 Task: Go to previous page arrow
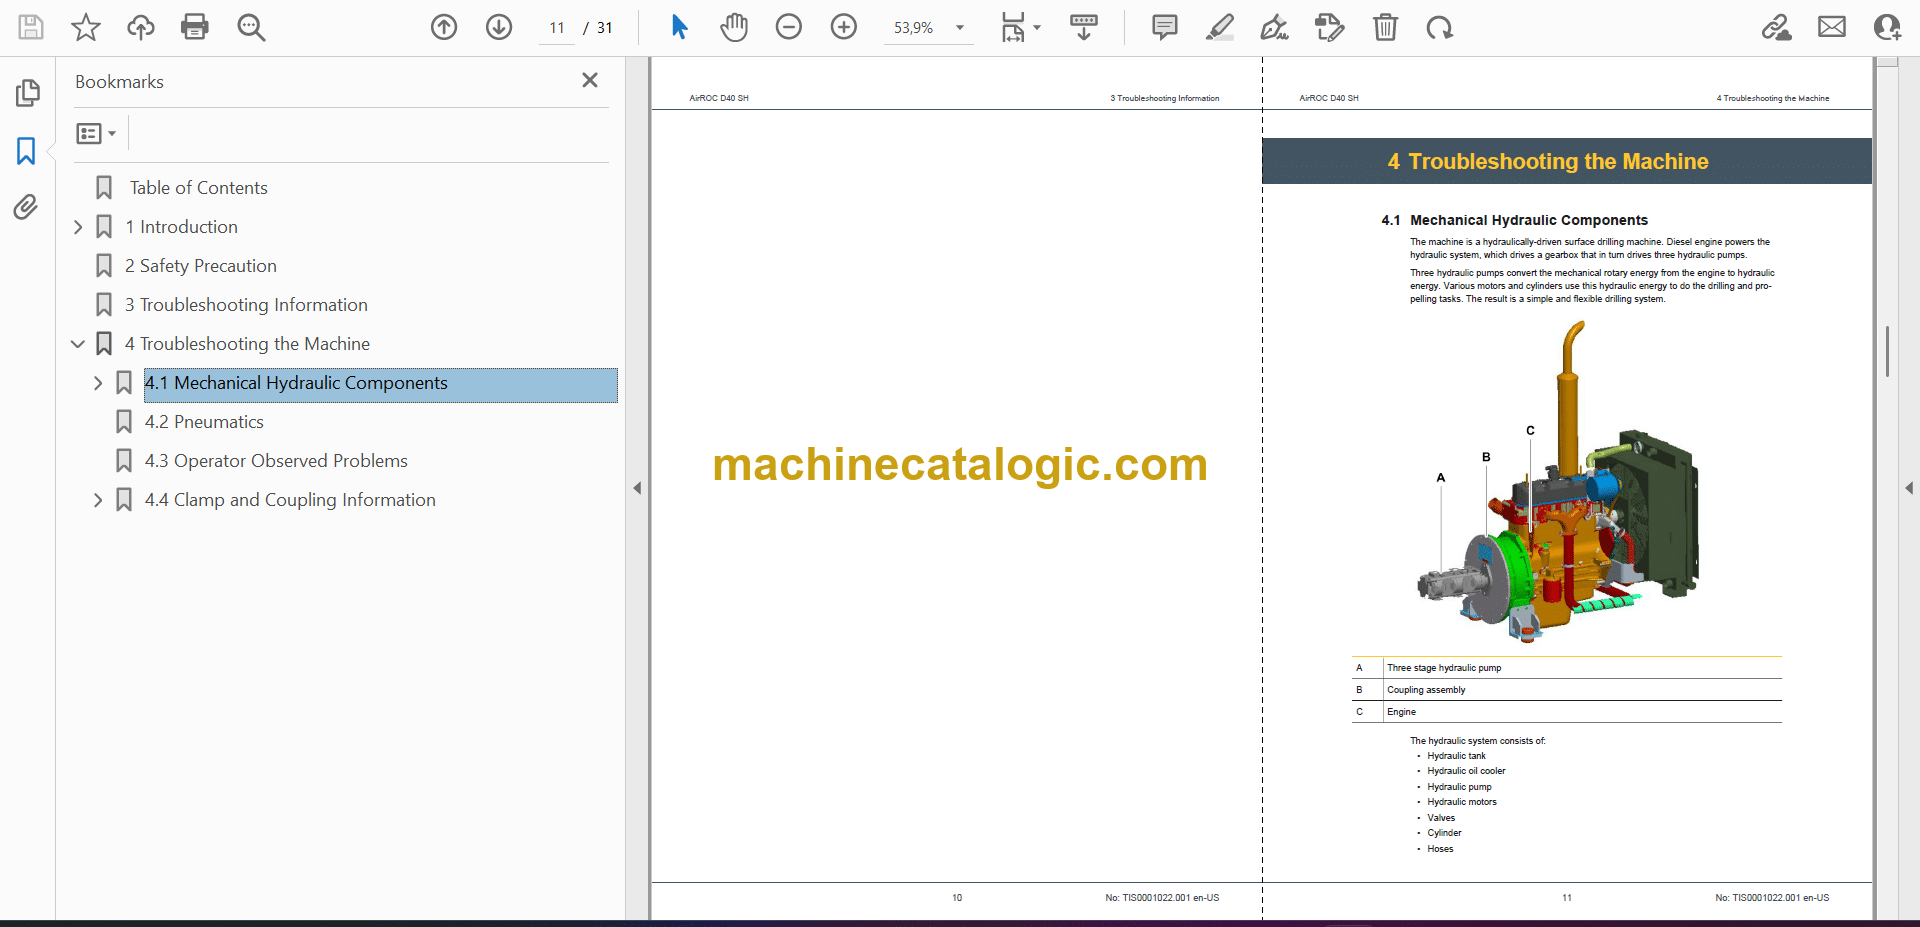(444, 27)
